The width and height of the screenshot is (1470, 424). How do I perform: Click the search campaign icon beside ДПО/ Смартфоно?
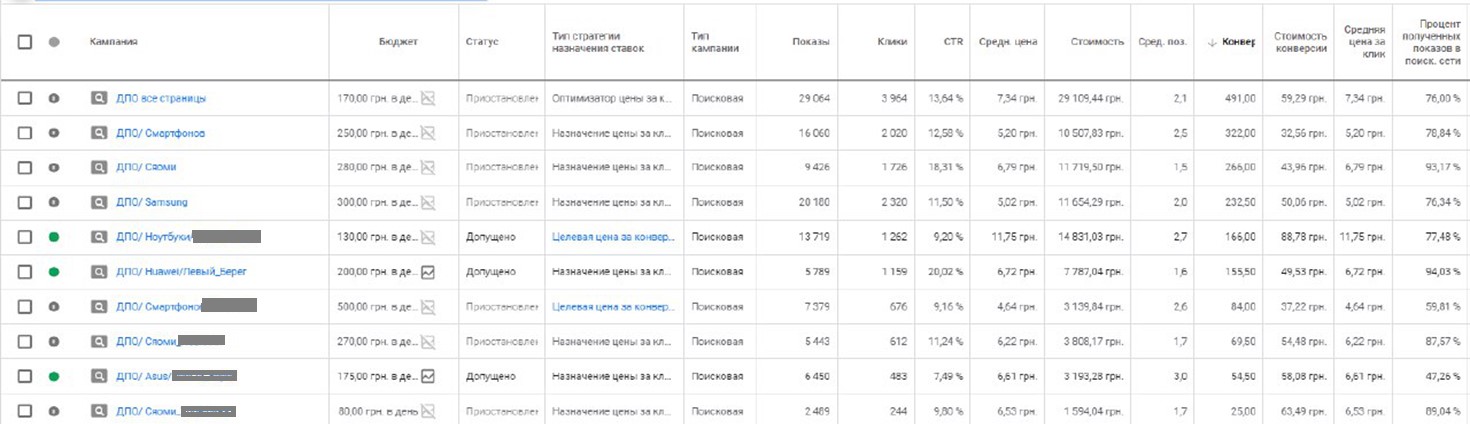tap(98, 133)
